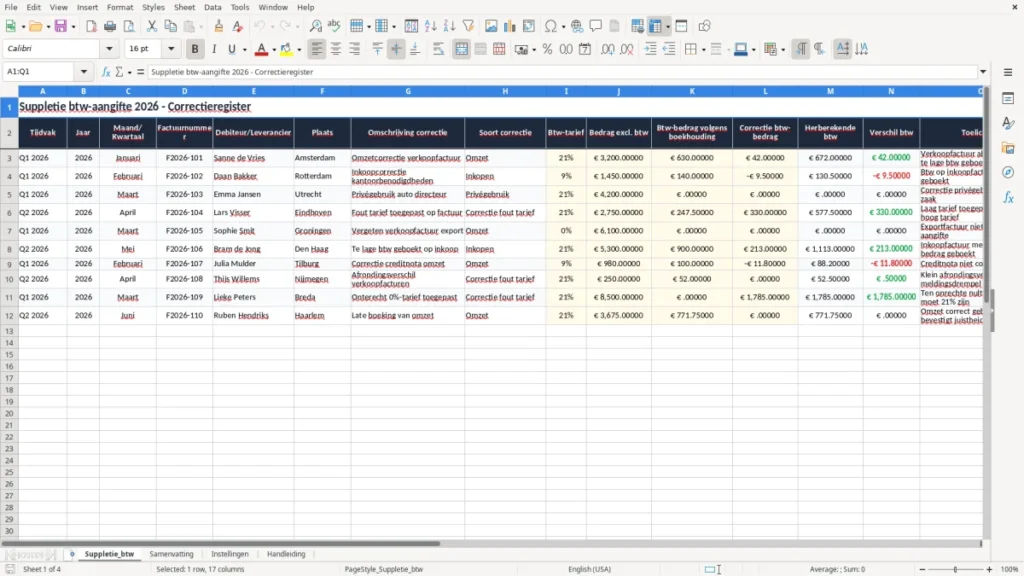Switch to the Instellingen sheet tab

(230, 554)
